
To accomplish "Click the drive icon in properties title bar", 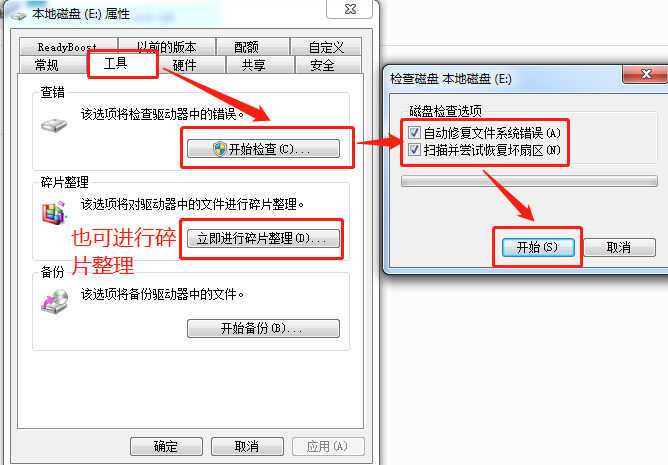I will click(x=18, y=15).
